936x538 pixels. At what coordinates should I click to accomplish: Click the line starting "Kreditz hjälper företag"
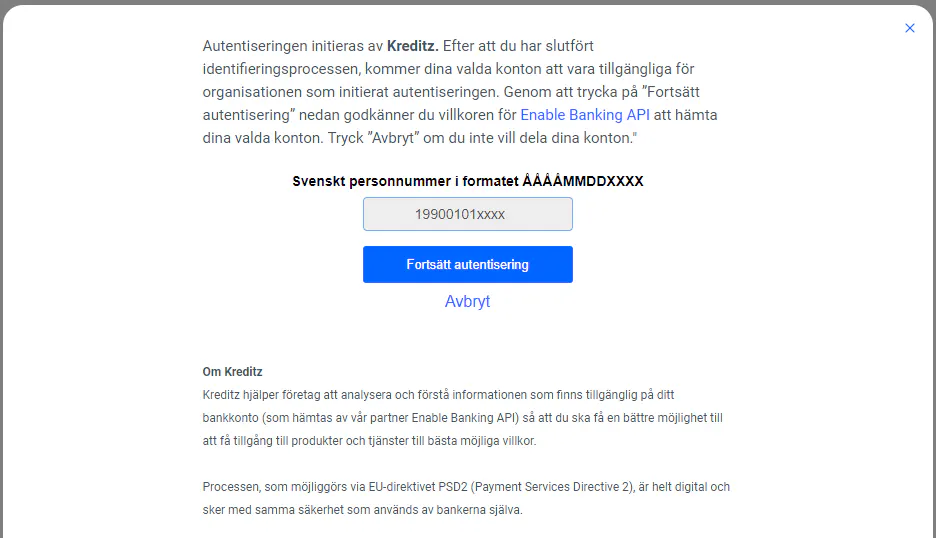[438, 395]
